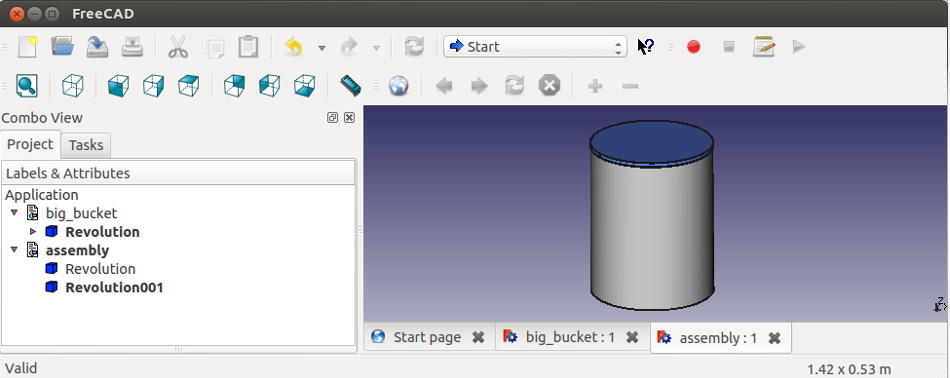
Task: Paste from clipboard
Action: [x=248, y=47]
